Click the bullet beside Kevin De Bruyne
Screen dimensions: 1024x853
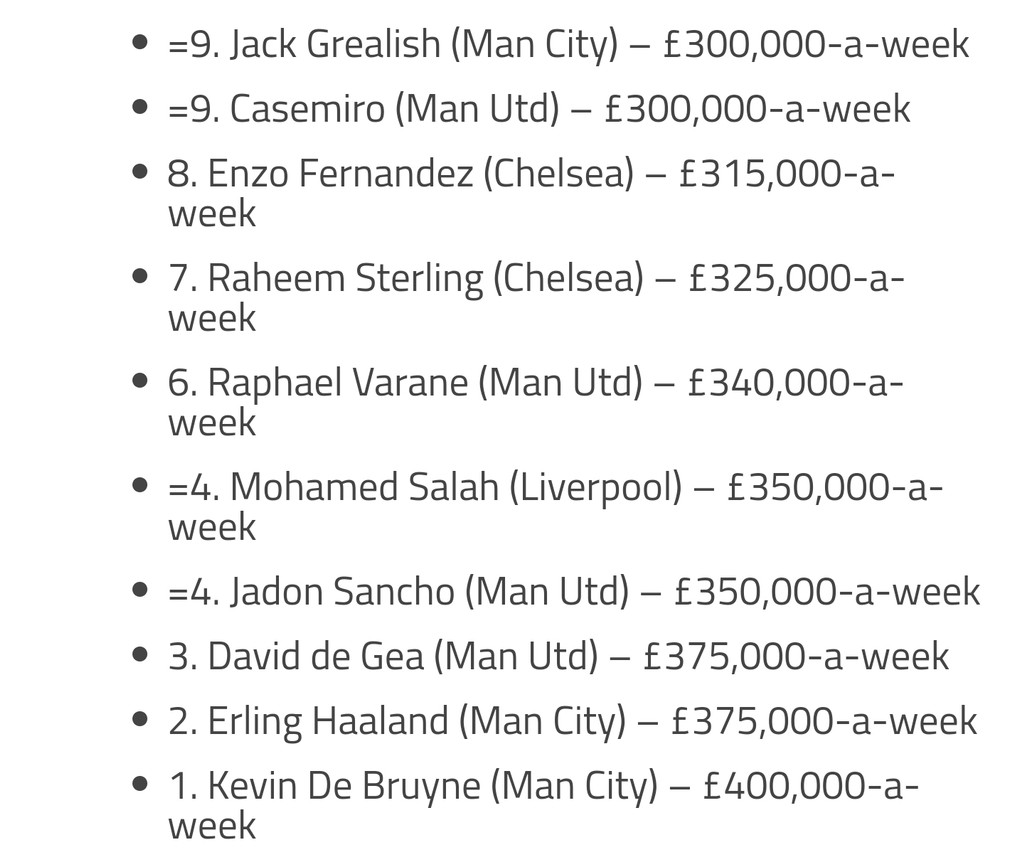141,787
